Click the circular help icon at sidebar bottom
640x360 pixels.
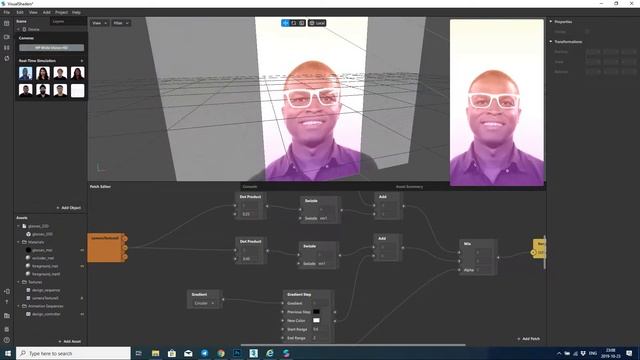(x=7, y=340)
